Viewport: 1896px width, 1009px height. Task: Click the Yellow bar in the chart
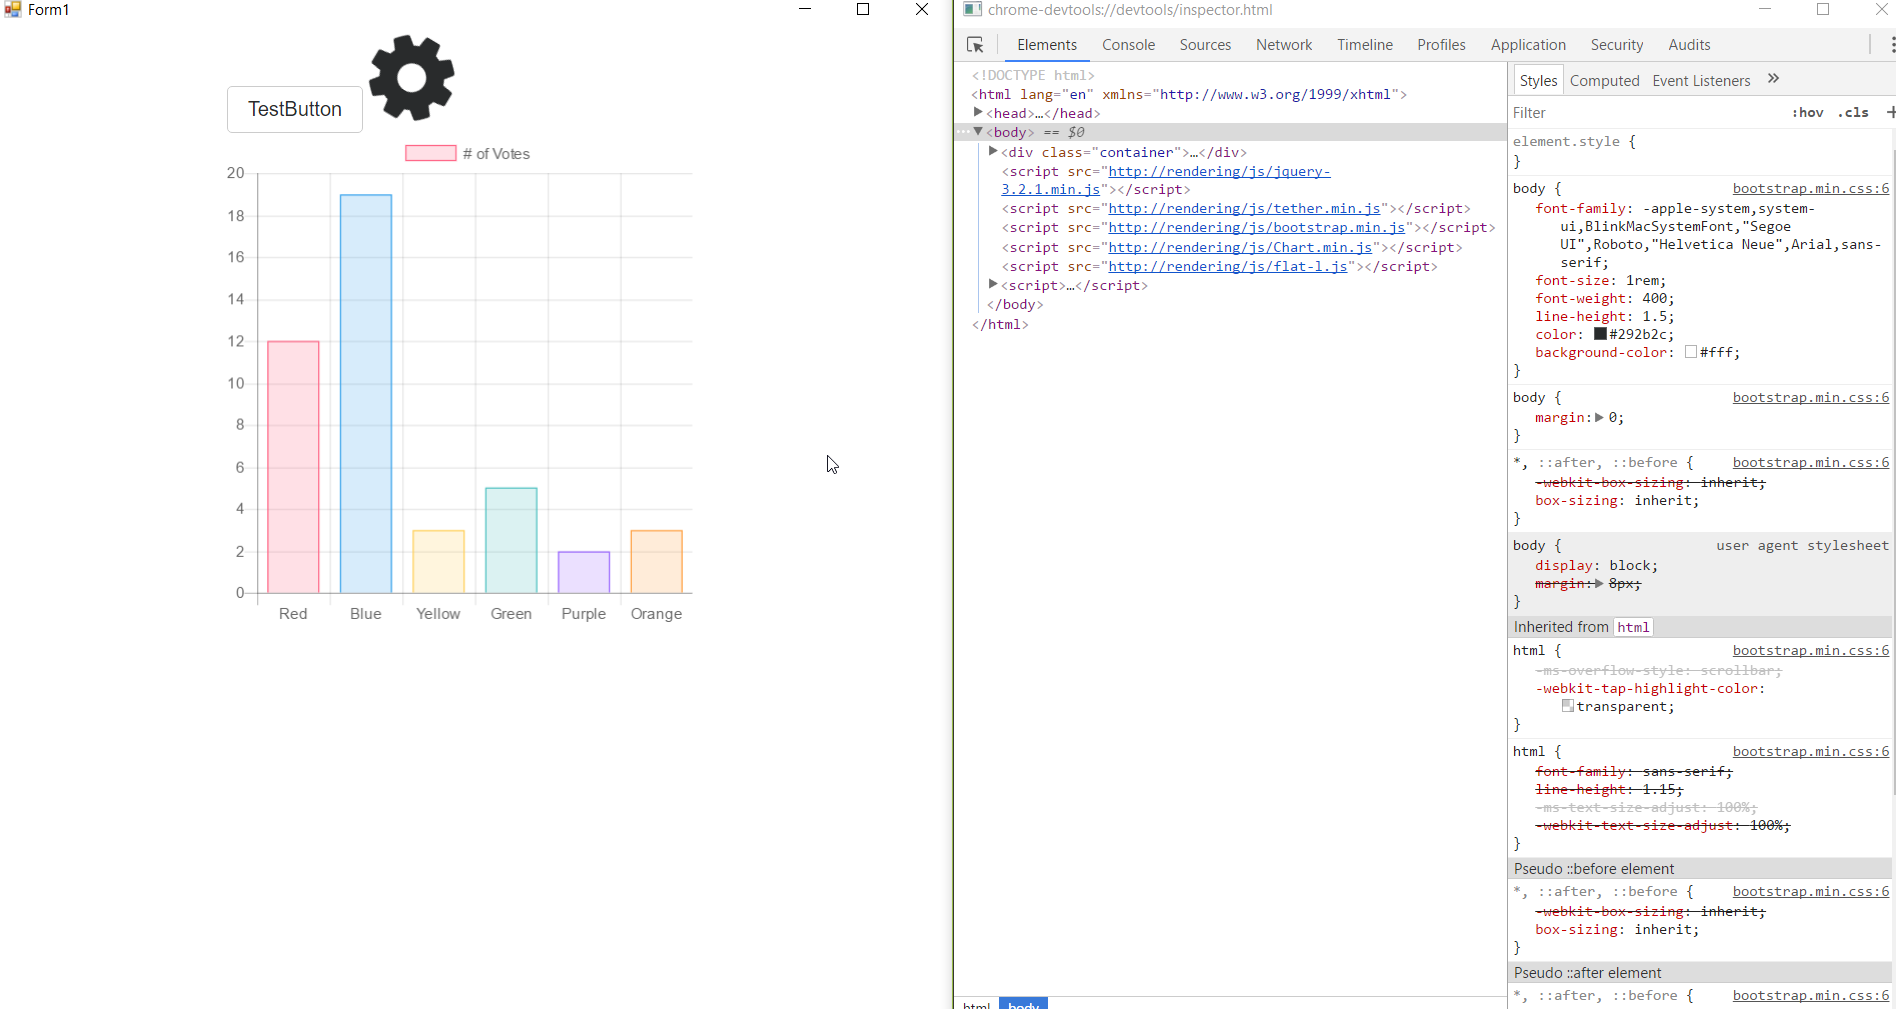pyautogui.click(x=438, y=561)
